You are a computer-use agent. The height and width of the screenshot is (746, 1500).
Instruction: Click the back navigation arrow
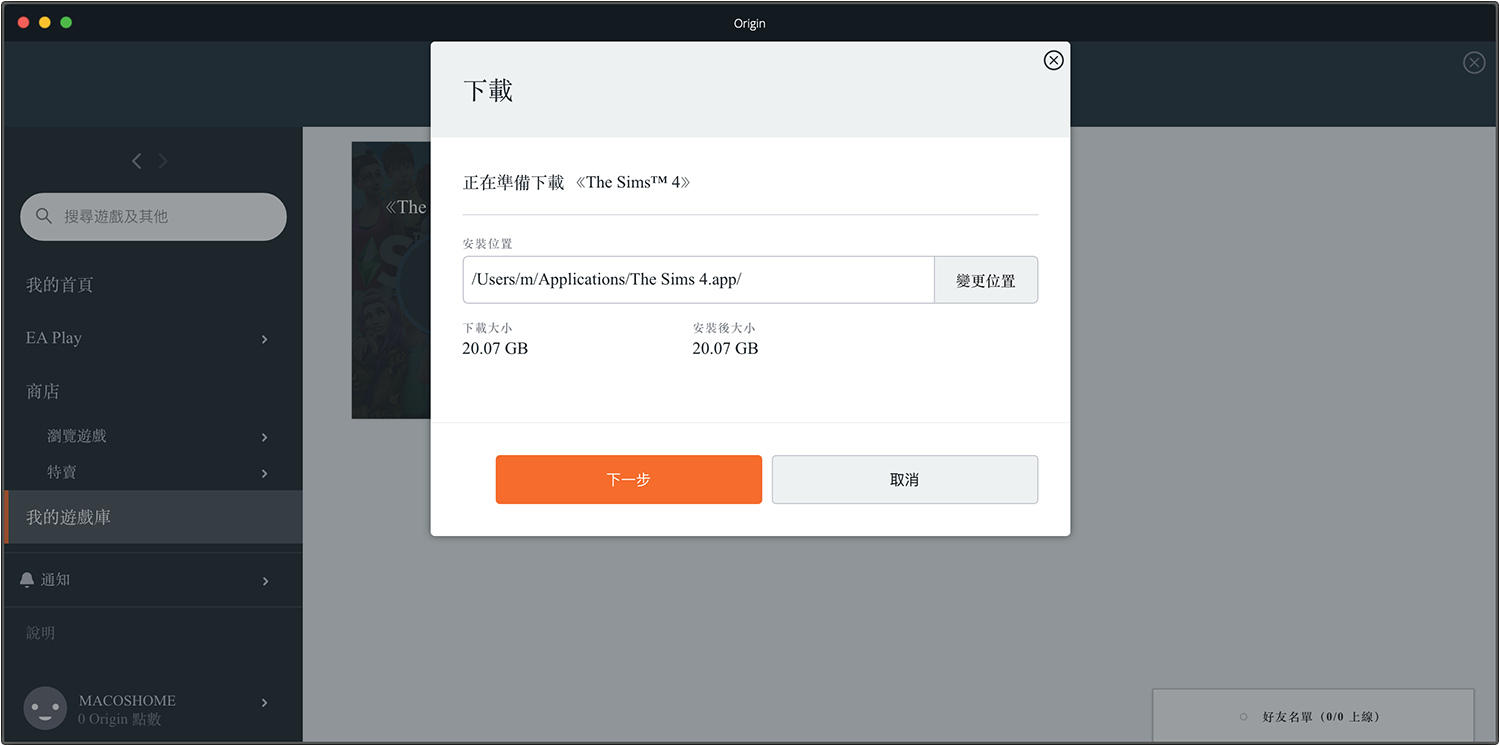coord(137,161)
